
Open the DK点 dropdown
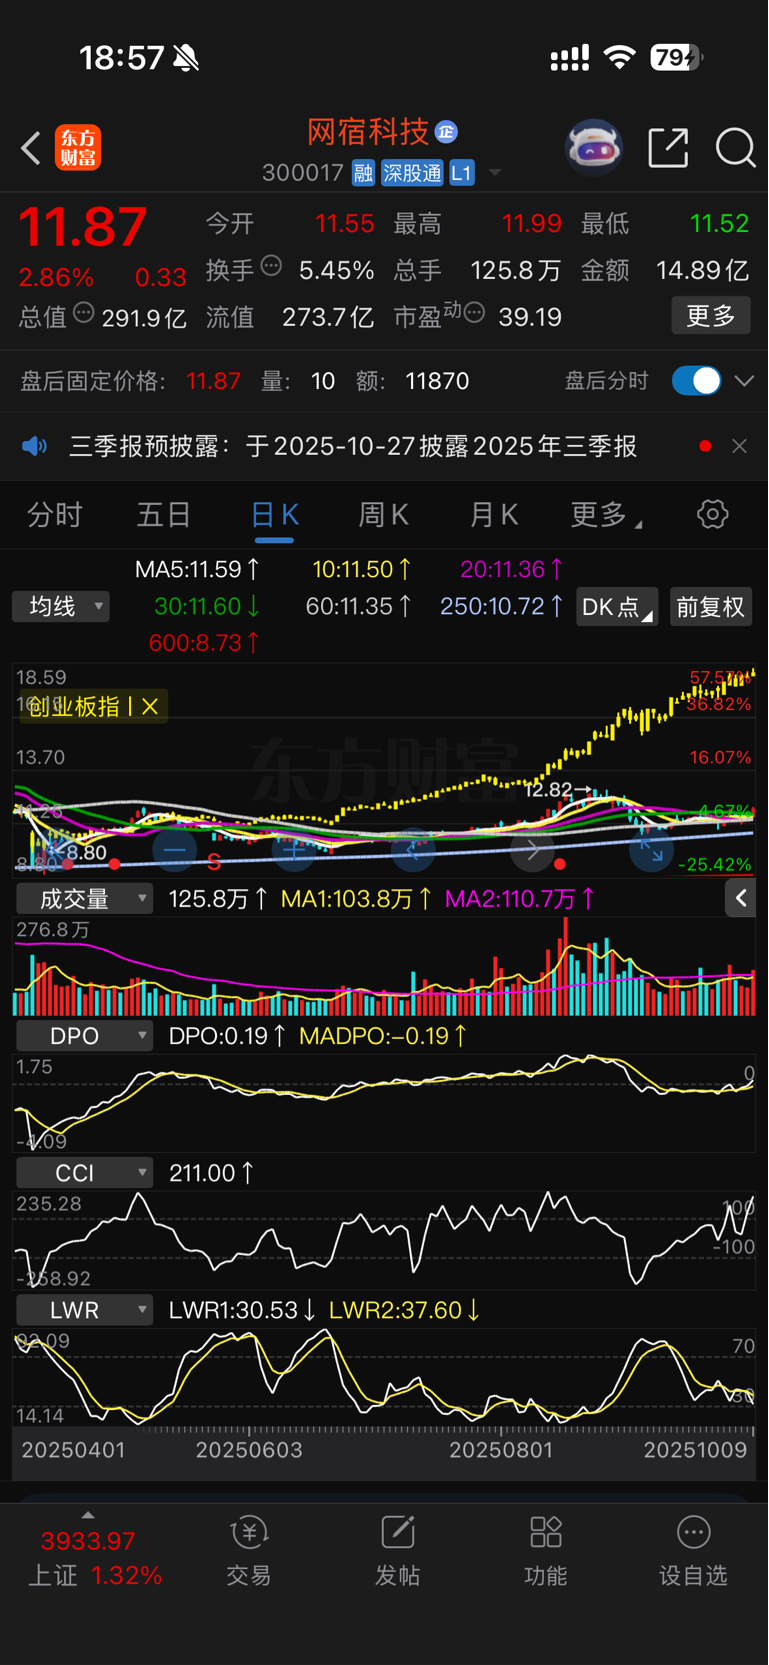tap(617, 607)
